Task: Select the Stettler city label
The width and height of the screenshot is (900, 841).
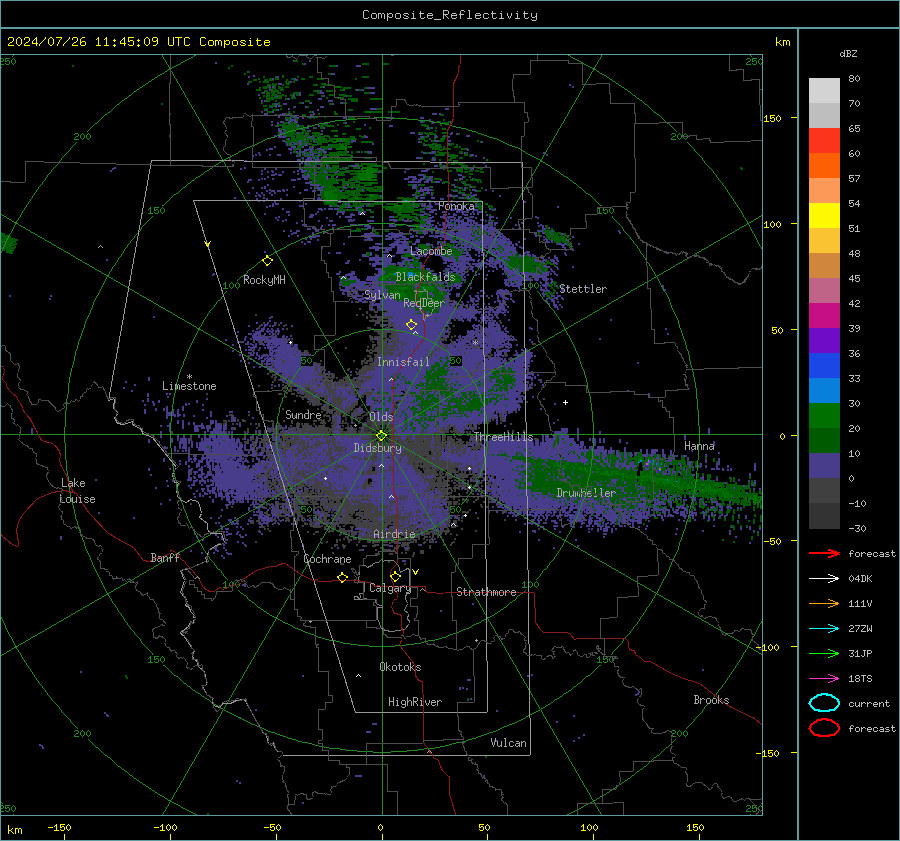Action: click(583, 289)
